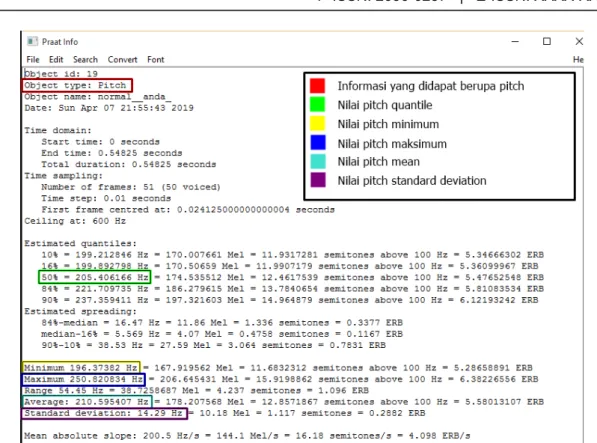Click the yellow legend swatch for pitch minimum
The width and height of the screenshot is (597, 443).
click(318, 123)
